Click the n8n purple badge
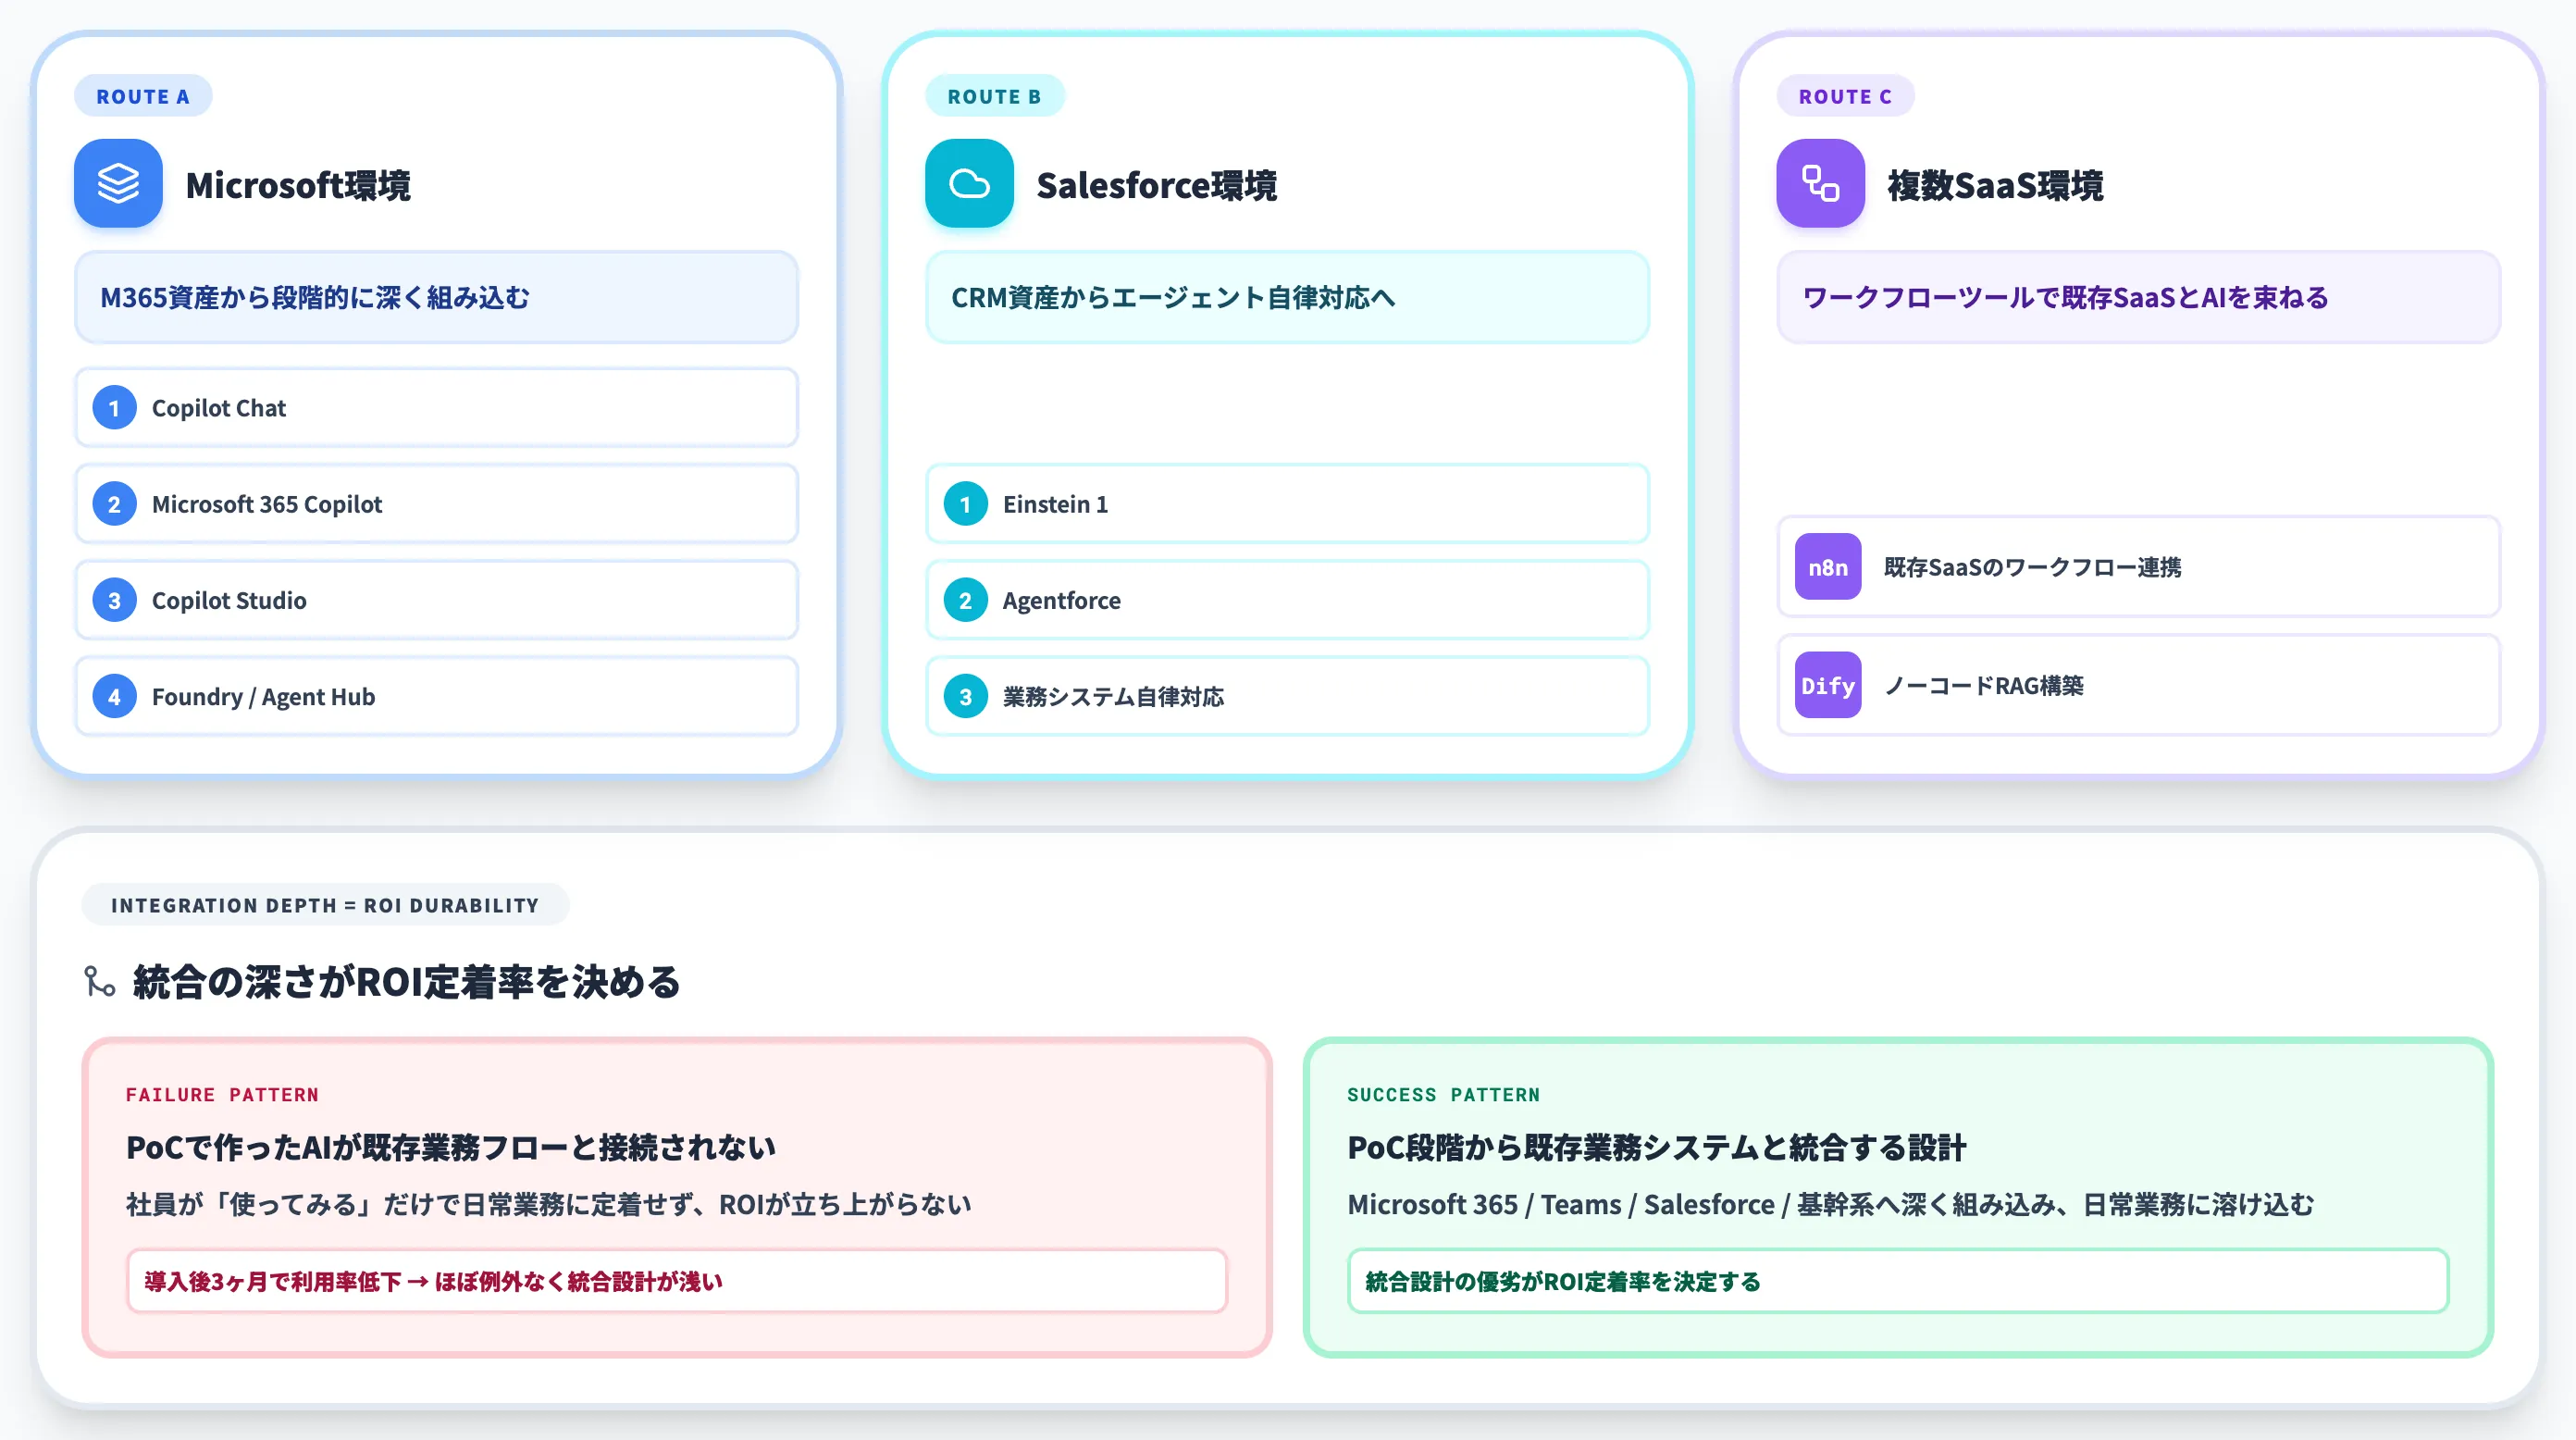2576x1440 pixels. tap(1828, 567)
